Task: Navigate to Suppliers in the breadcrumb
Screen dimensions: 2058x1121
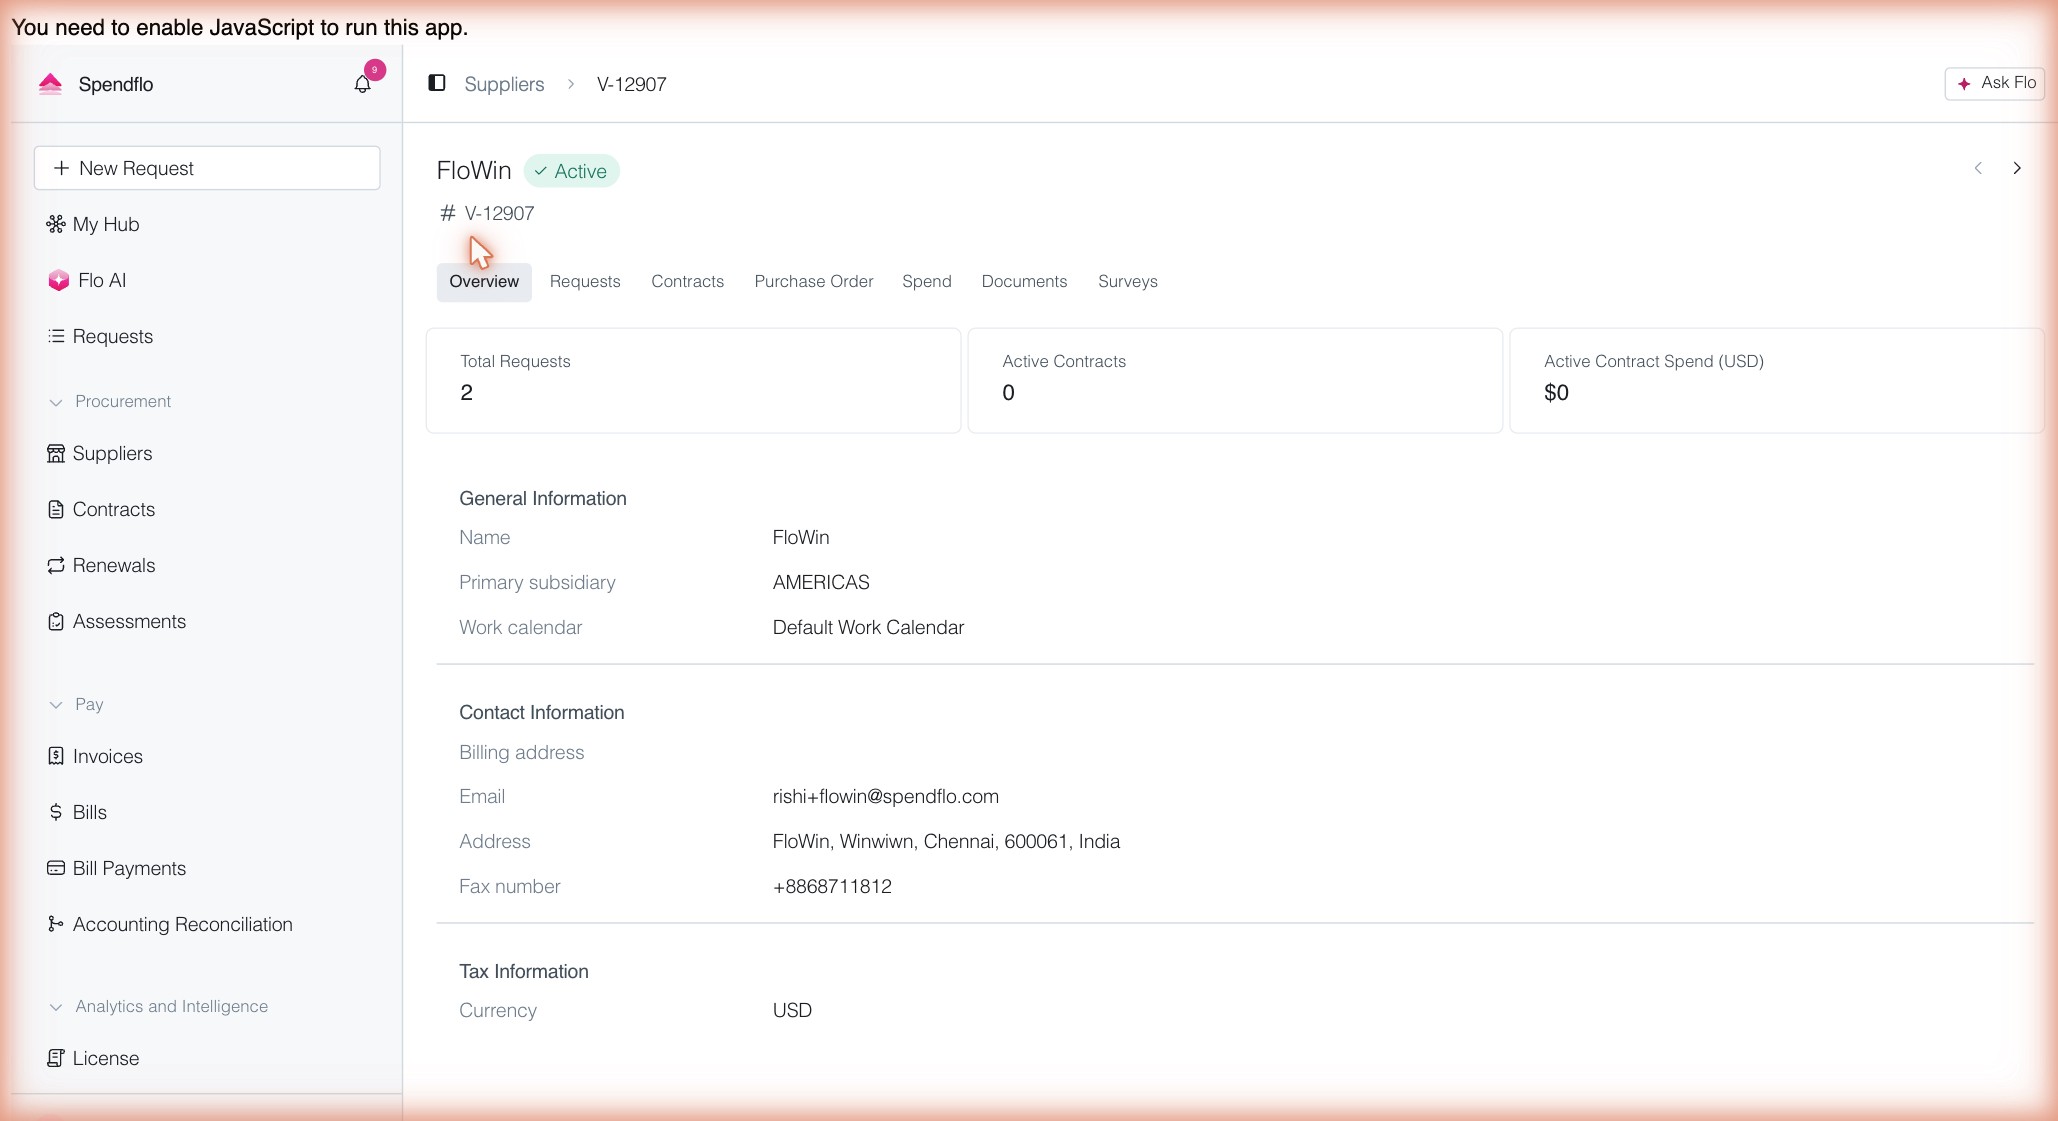Action: [x=504, y=84]
